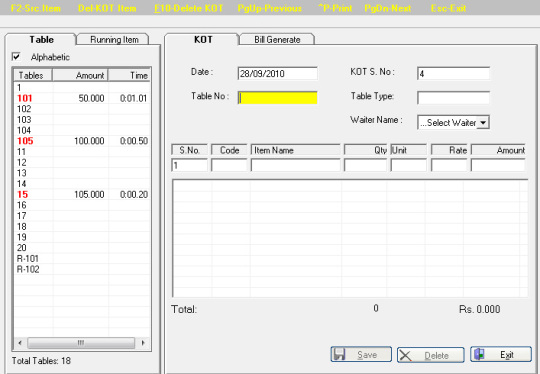
Task: Click the left scroll arrow of tables list
Action: pos(20,343)
